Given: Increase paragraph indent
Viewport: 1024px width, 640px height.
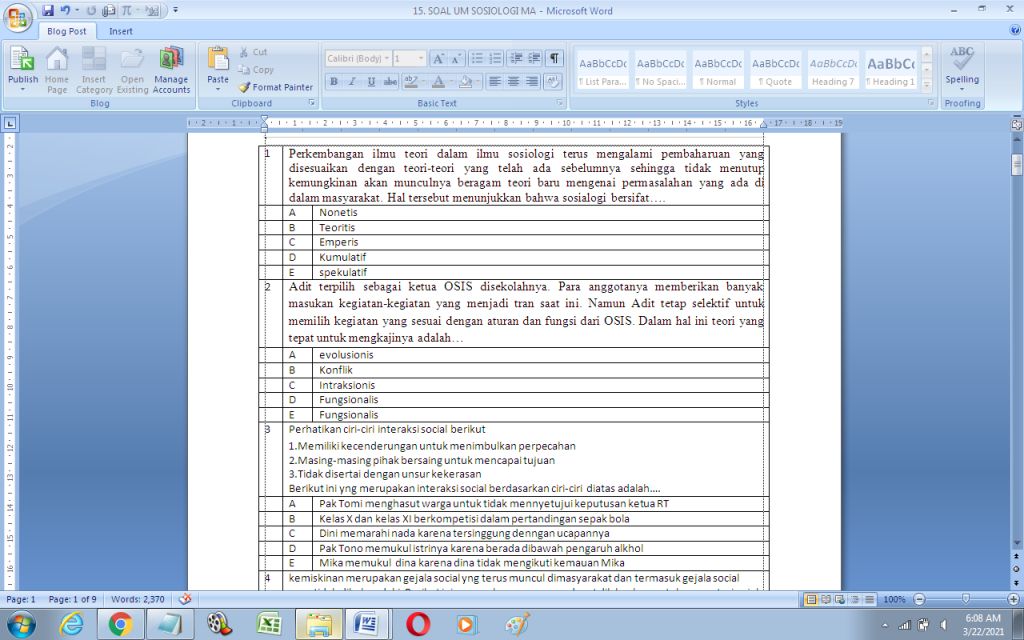Looking at the screenshot, I should [534, 58].
